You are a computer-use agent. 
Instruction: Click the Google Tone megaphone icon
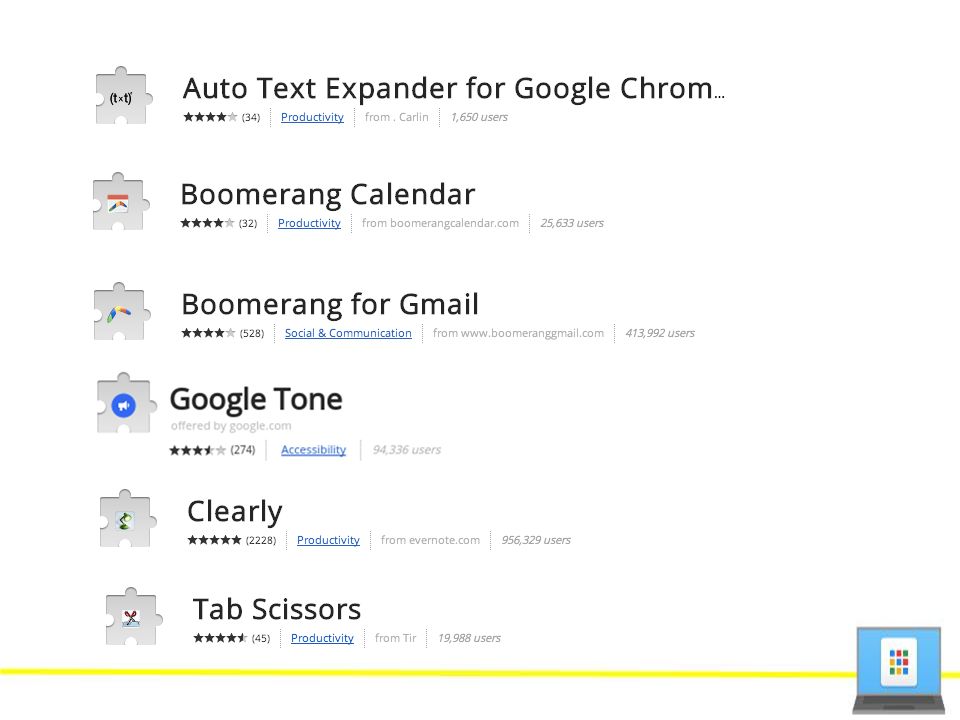124,403
